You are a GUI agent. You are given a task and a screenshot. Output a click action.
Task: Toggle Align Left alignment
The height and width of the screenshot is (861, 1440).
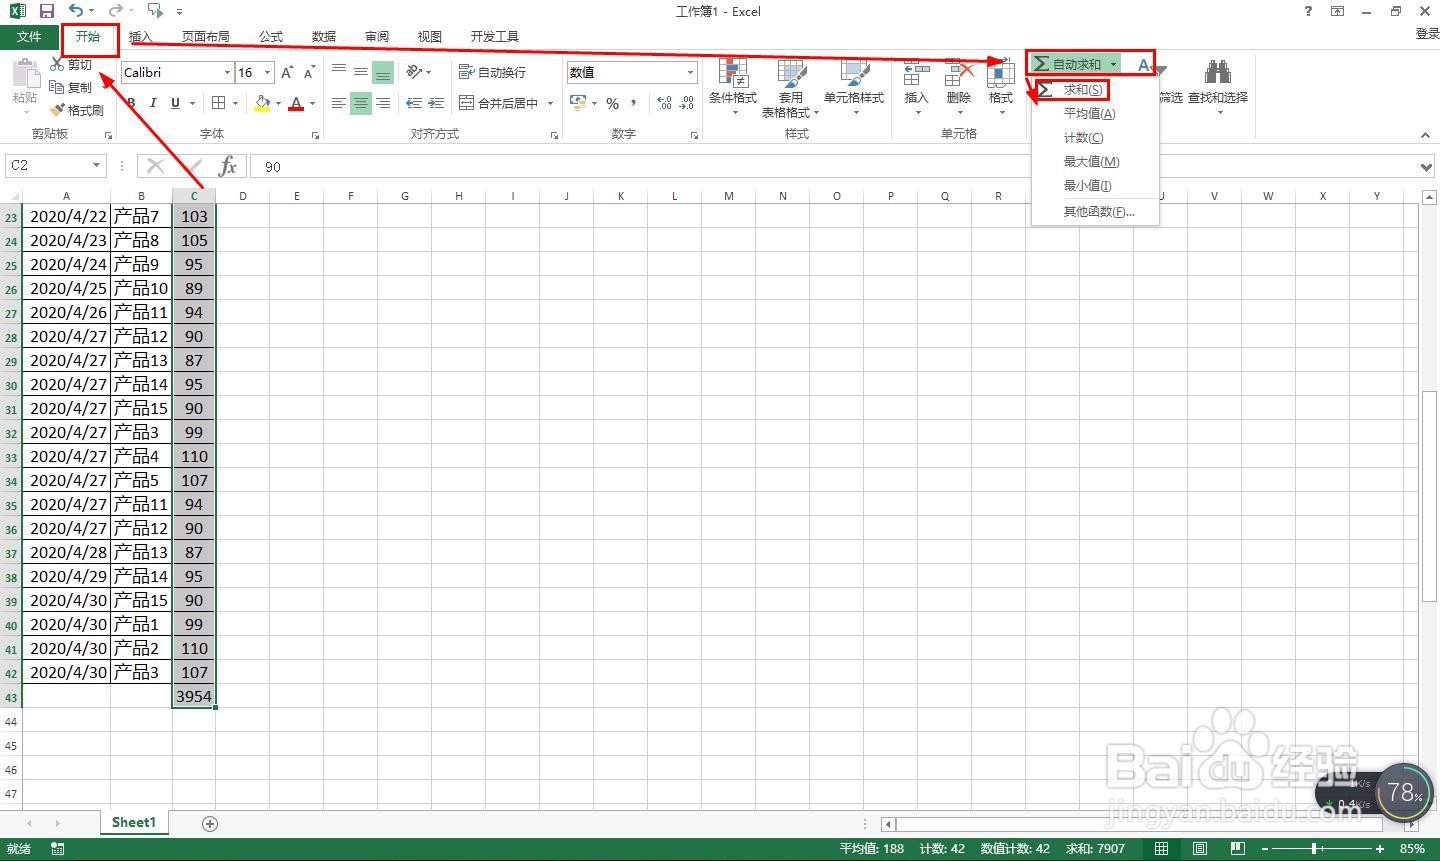[339, 103]
